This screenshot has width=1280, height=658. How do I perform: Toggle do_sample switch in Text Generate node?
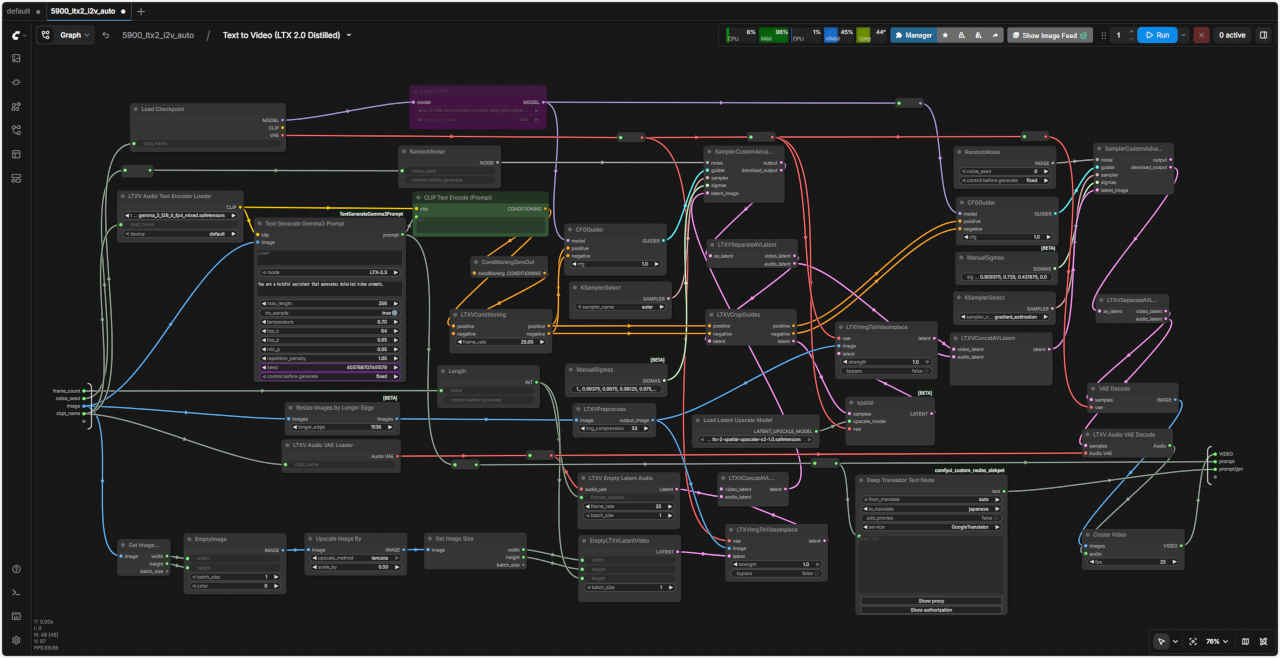[x=394, y=313]
